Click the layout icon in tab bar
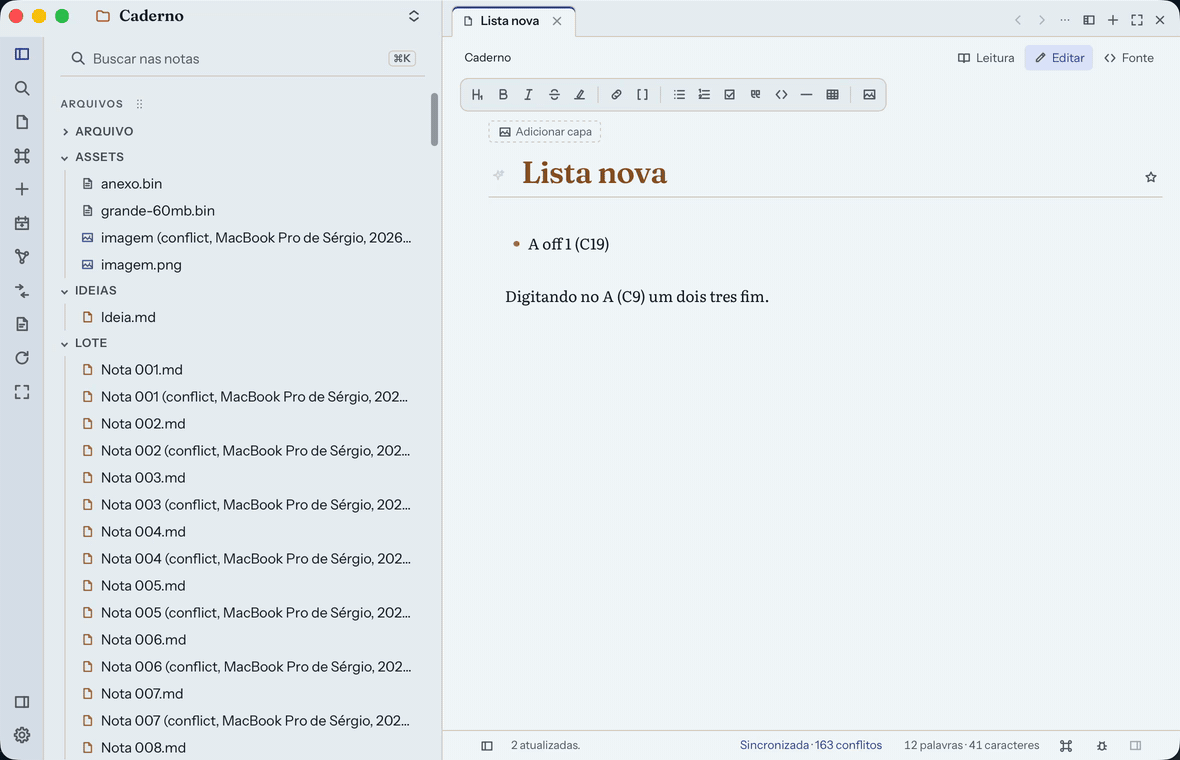The image size is (1180, 760). [x=1089, y=20]
